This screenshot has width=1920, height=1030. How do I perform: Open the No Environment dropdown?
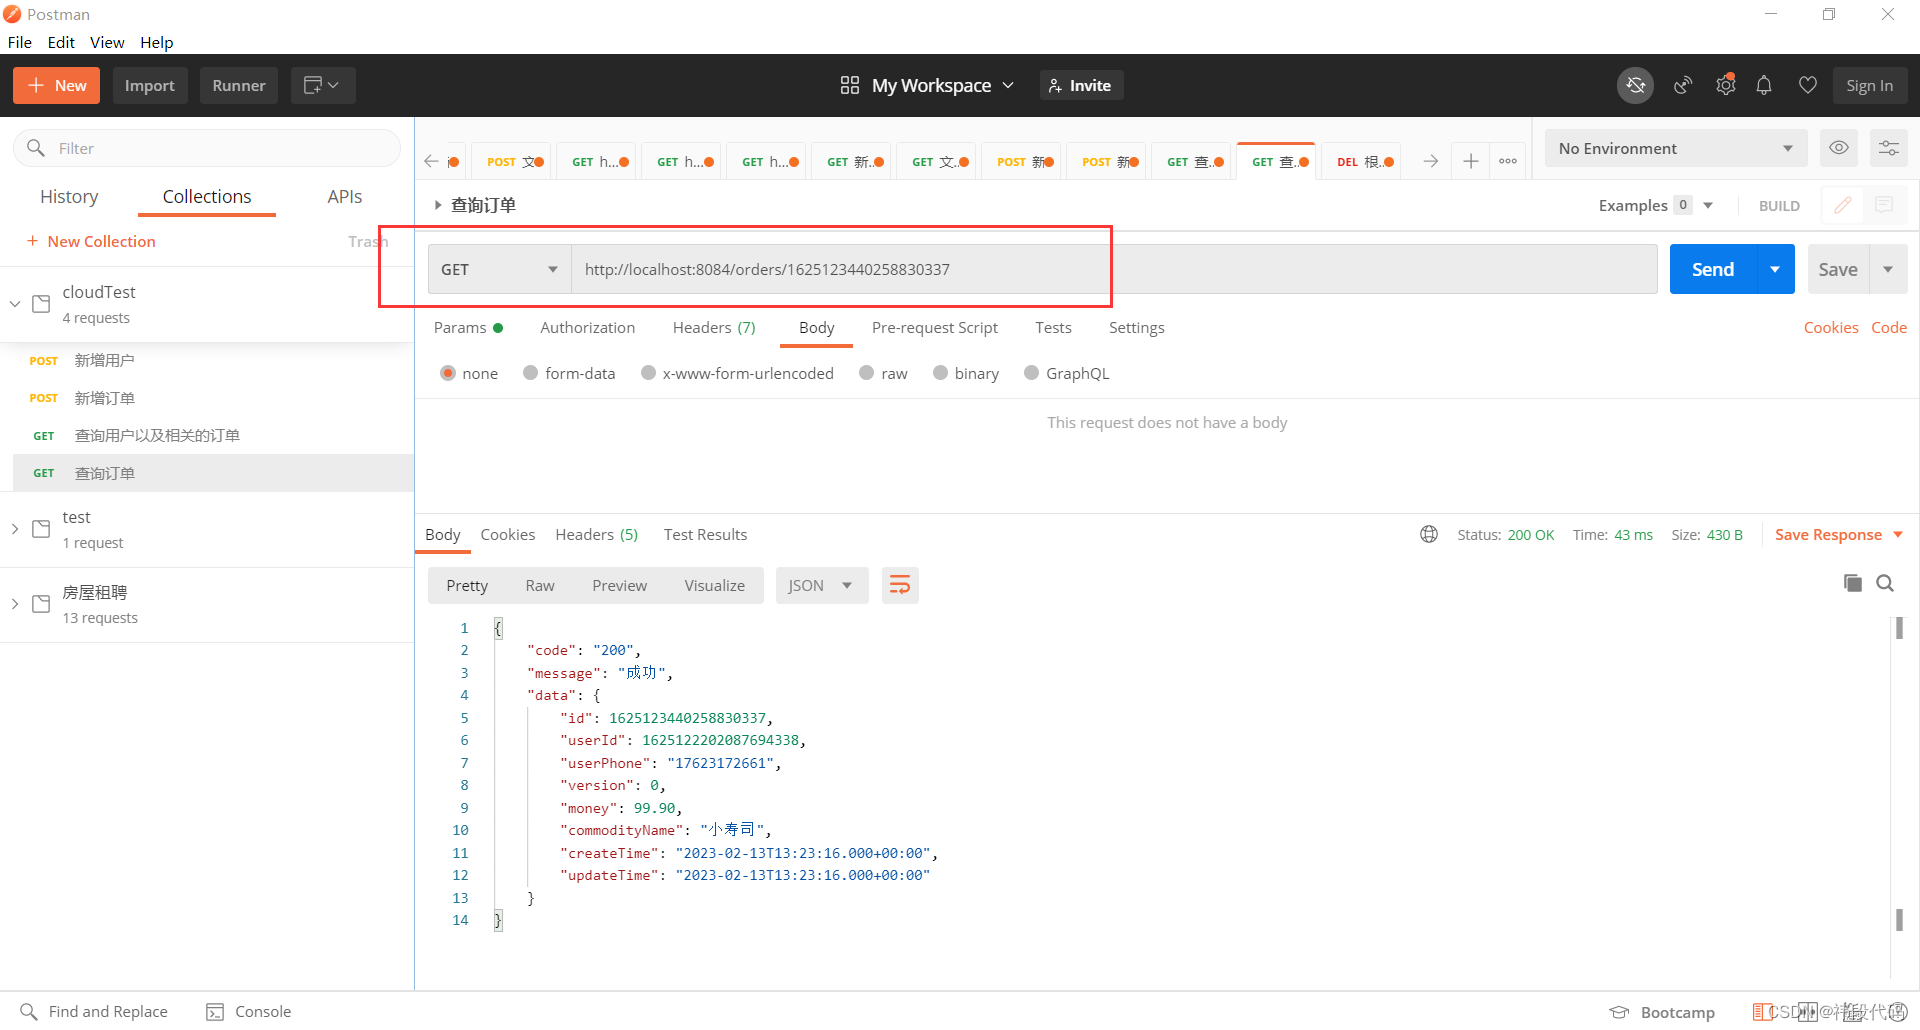(x=1675, y=147)
